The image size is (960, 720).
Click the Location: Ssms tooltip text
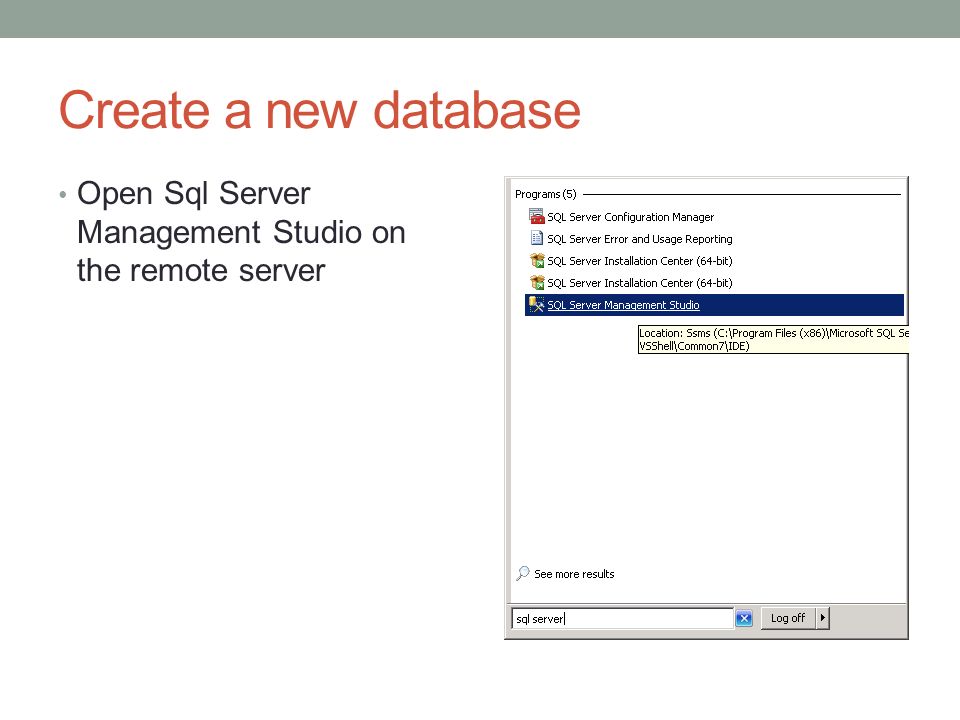(x=773, y=339)
